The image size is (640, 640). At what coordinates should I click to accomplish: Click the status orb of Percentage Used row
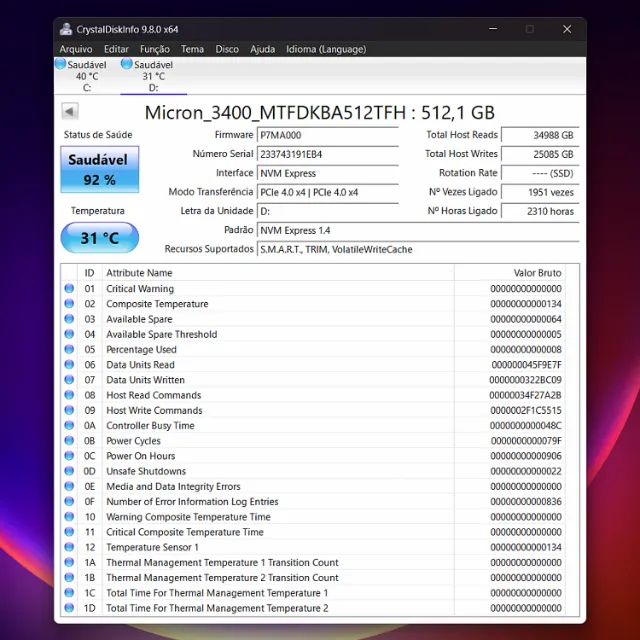(x=69, y=349)
